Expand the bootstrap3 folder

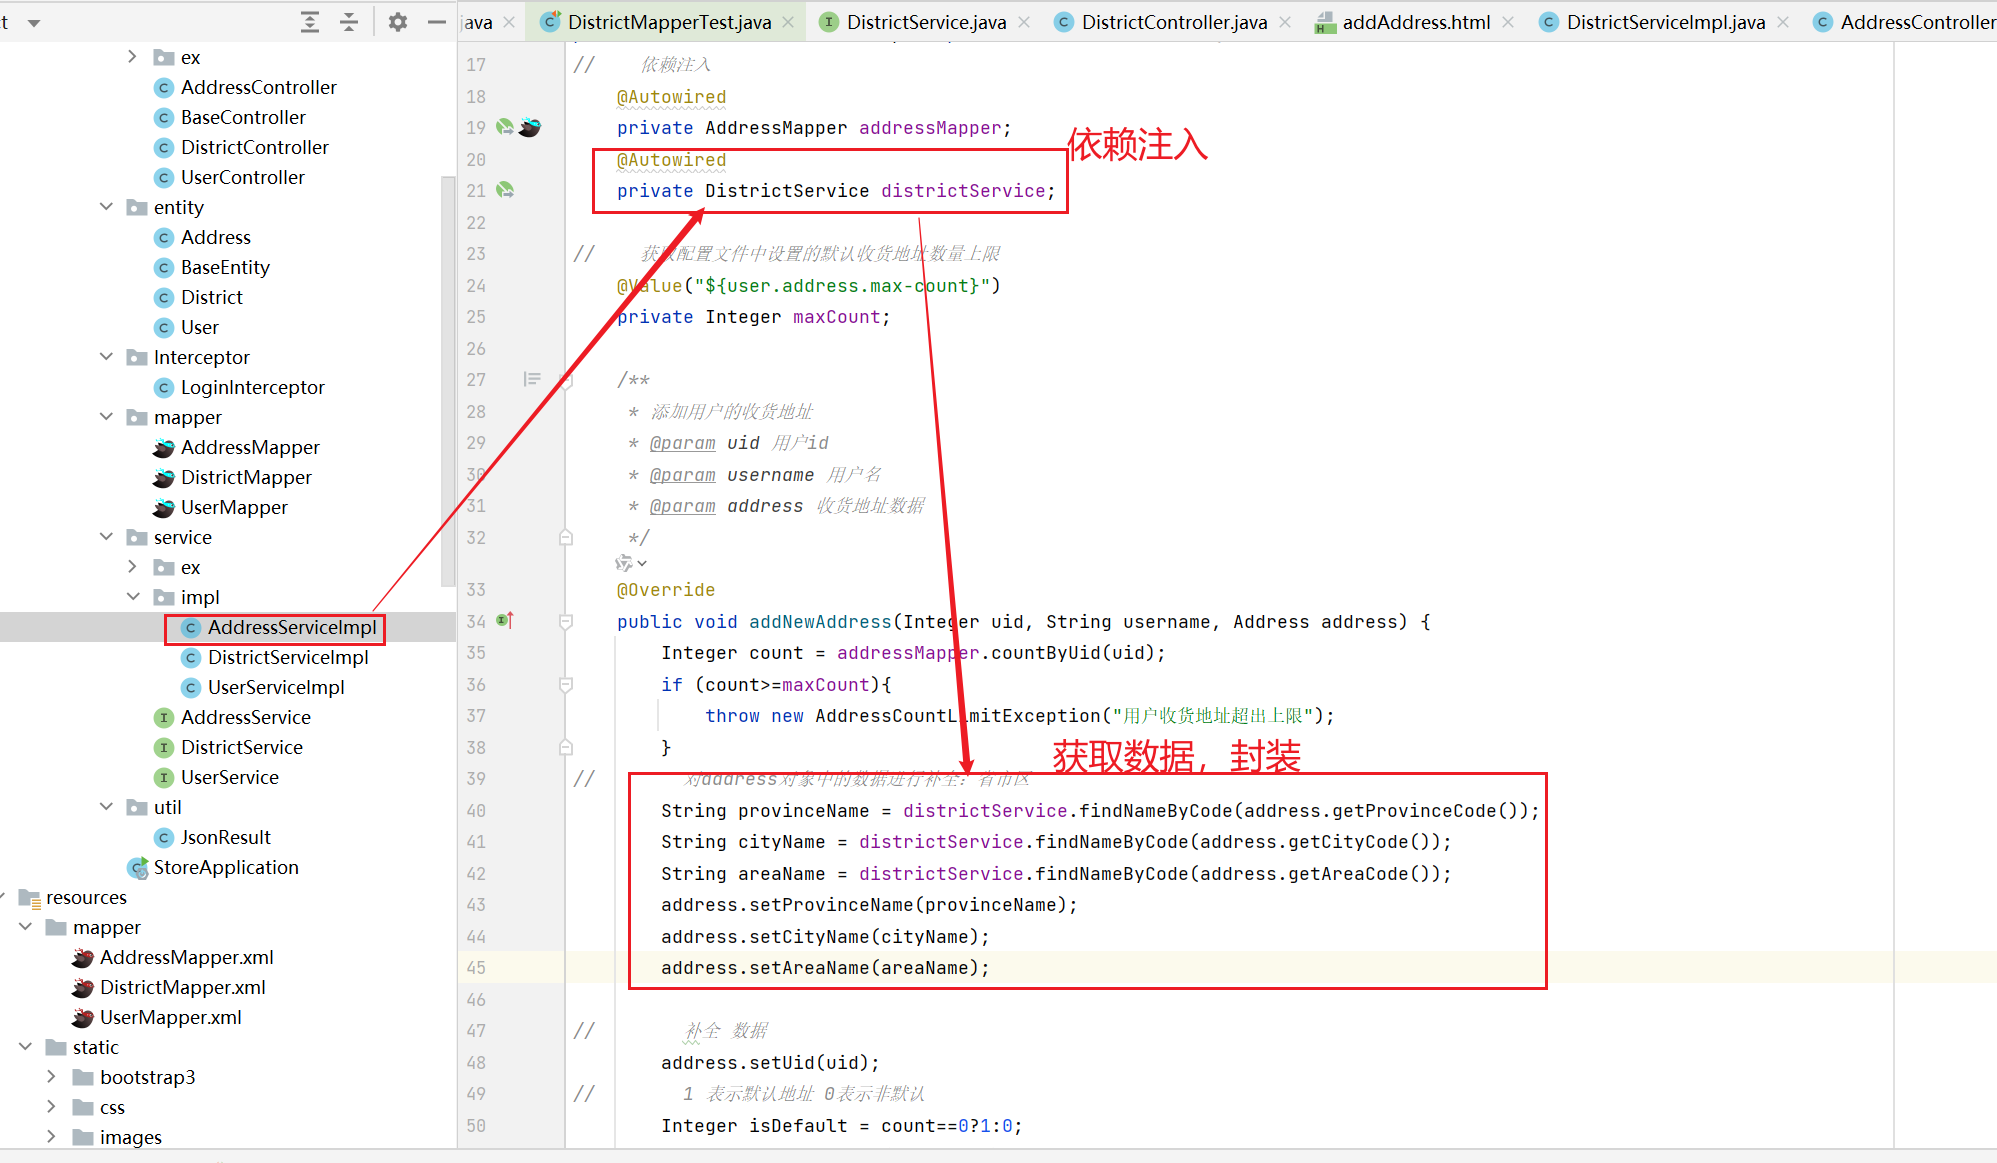[x=52, y=1077]
